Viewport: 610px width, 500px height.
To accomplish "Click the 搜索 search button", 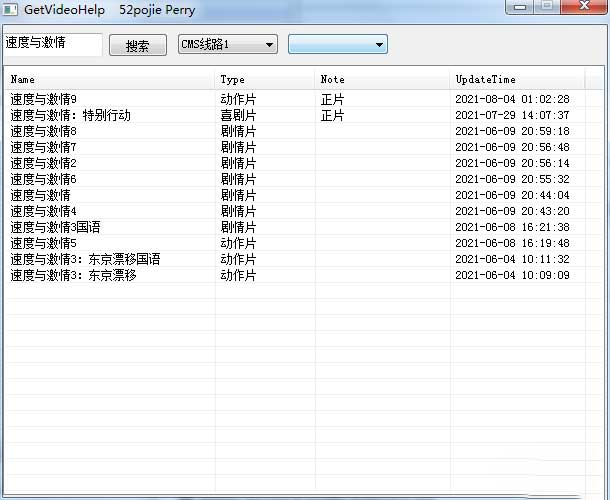I will [x=138, y=45].
